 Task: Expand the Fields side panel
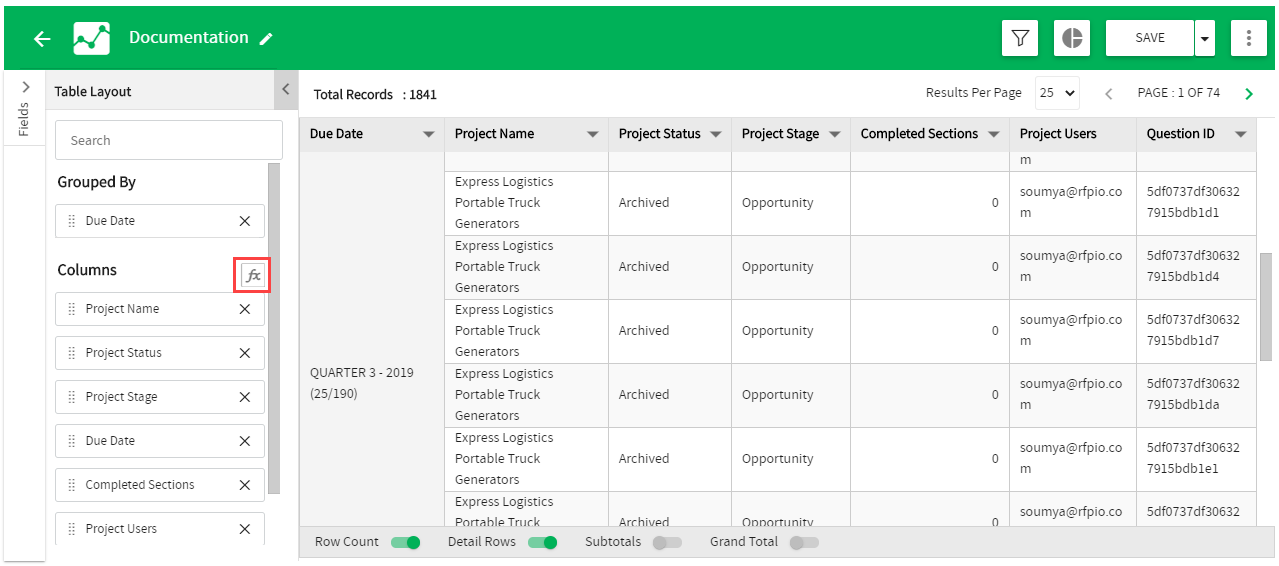[25, 87]
